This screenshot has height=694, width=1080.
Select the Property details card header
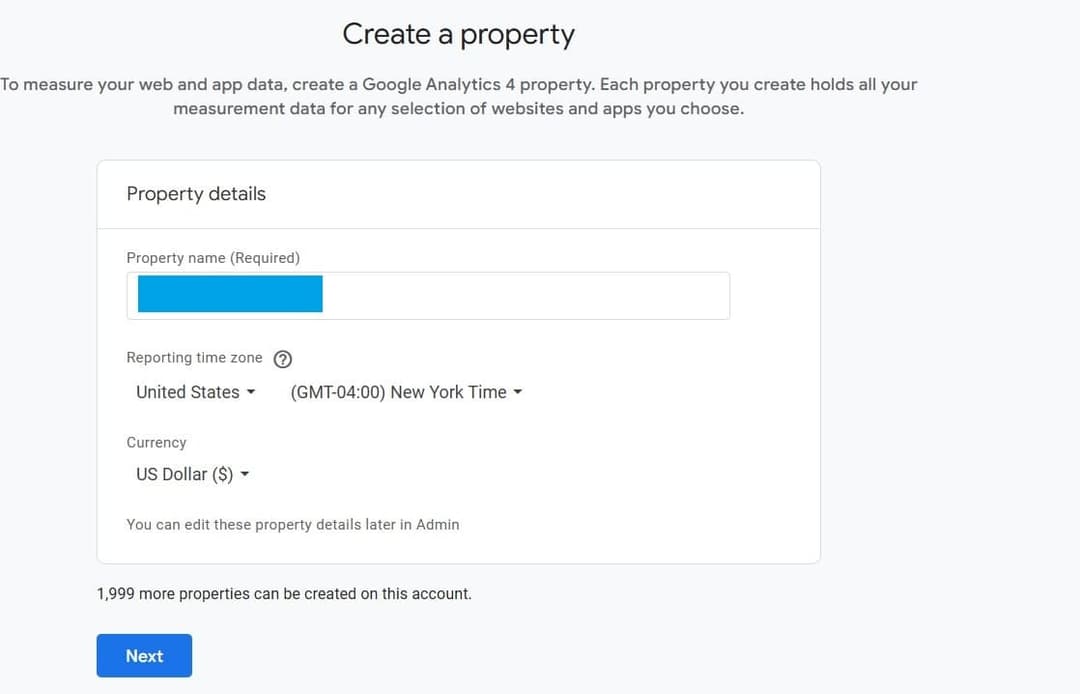coord(195,193)
